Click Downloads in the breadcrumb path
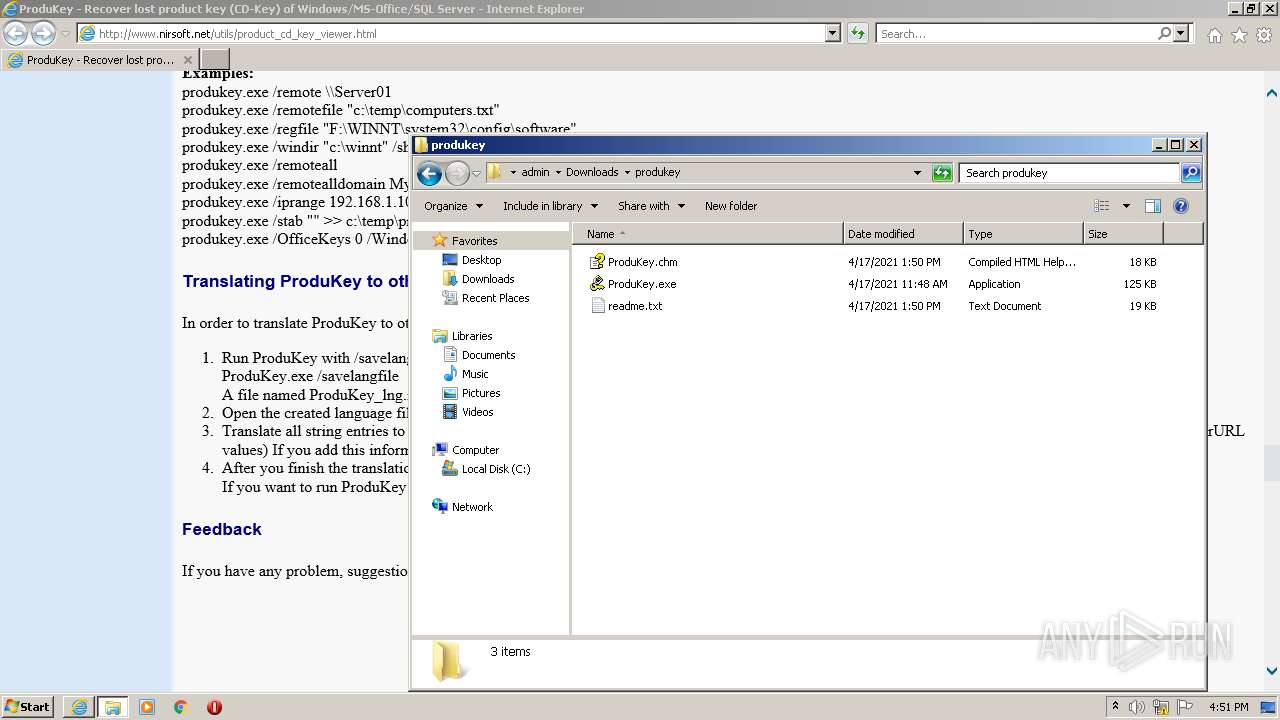Viewport: 1280px width, 720px height. tap(592, 172)
